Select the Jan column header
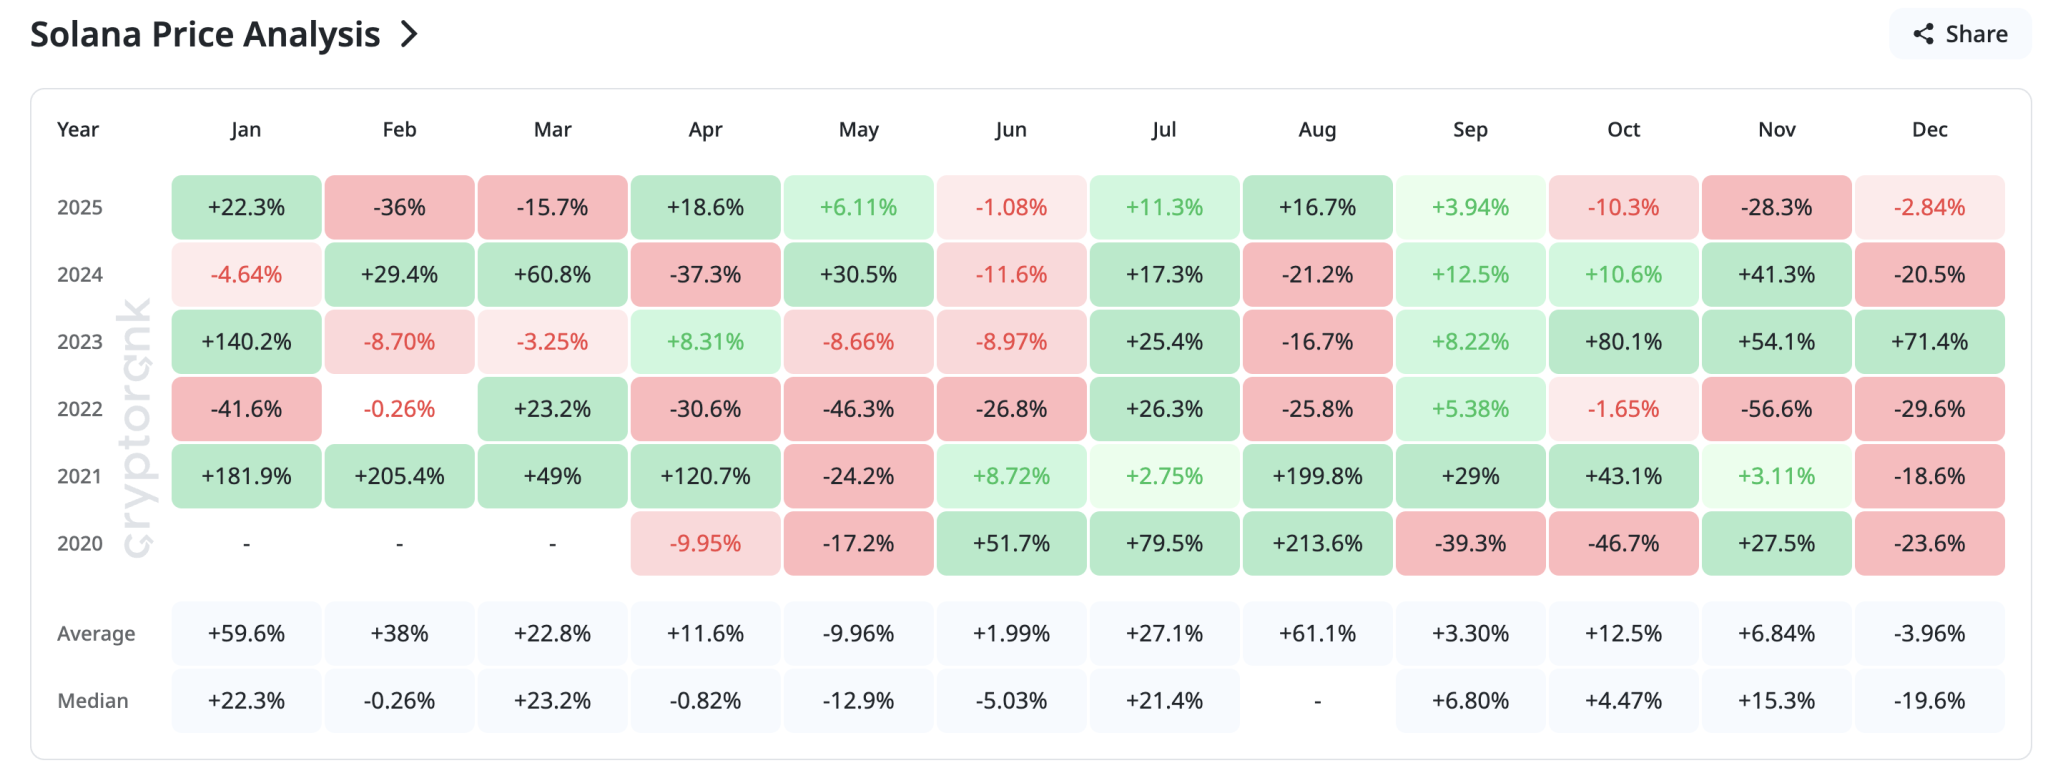 (246, 129)
